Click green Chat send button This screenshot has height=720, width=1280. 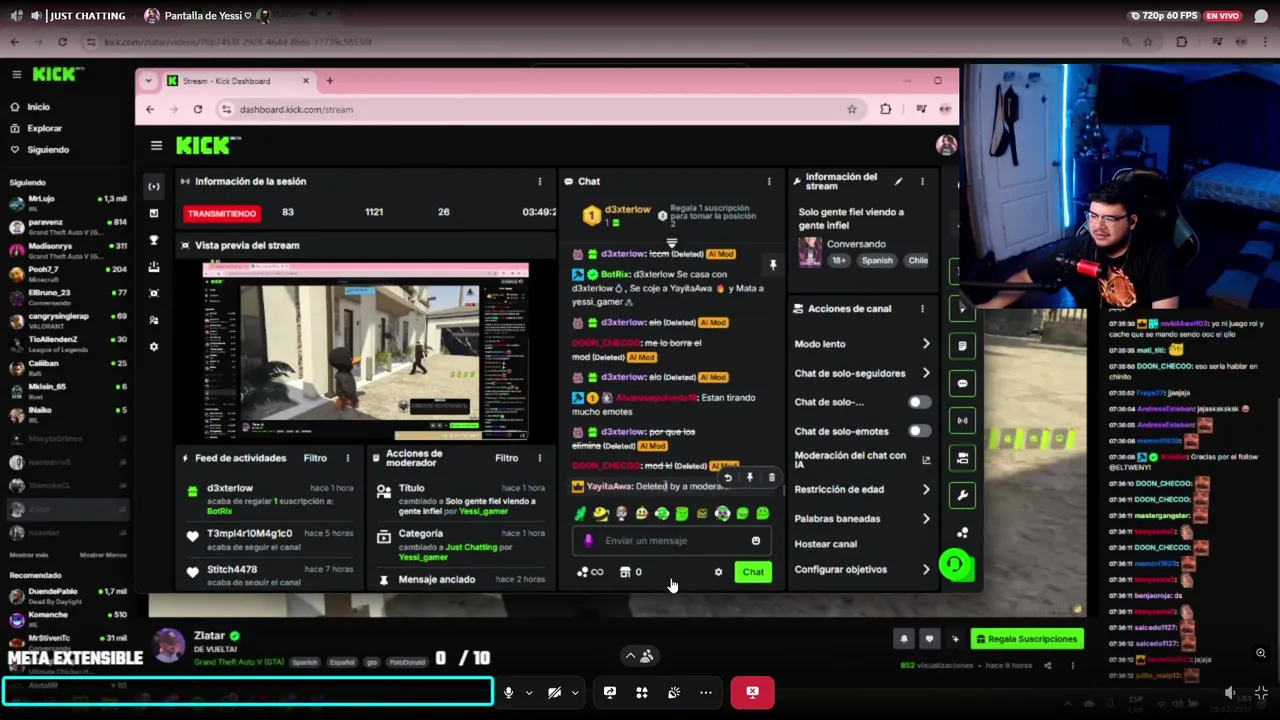(753, 572)
